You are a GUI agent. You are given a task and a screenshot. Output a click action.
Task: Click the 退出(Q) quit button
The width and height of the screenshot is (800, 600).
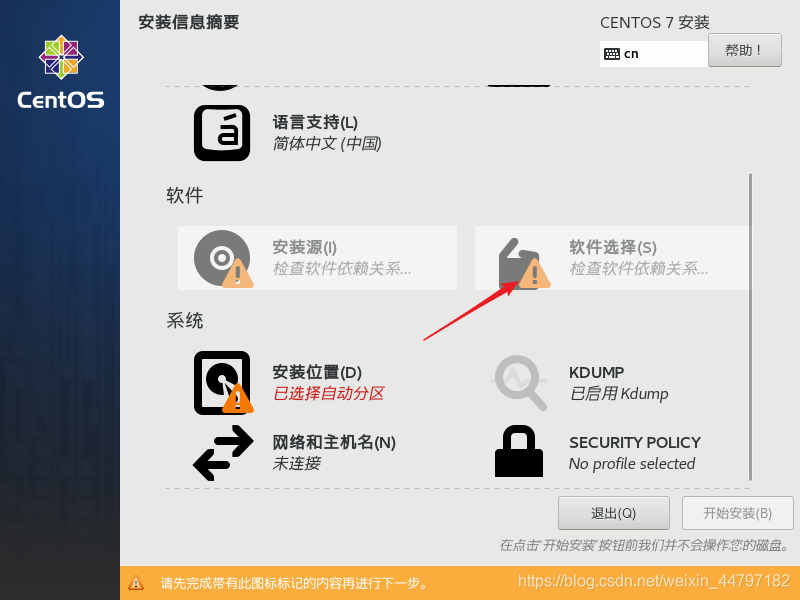(x=614, y=513)
